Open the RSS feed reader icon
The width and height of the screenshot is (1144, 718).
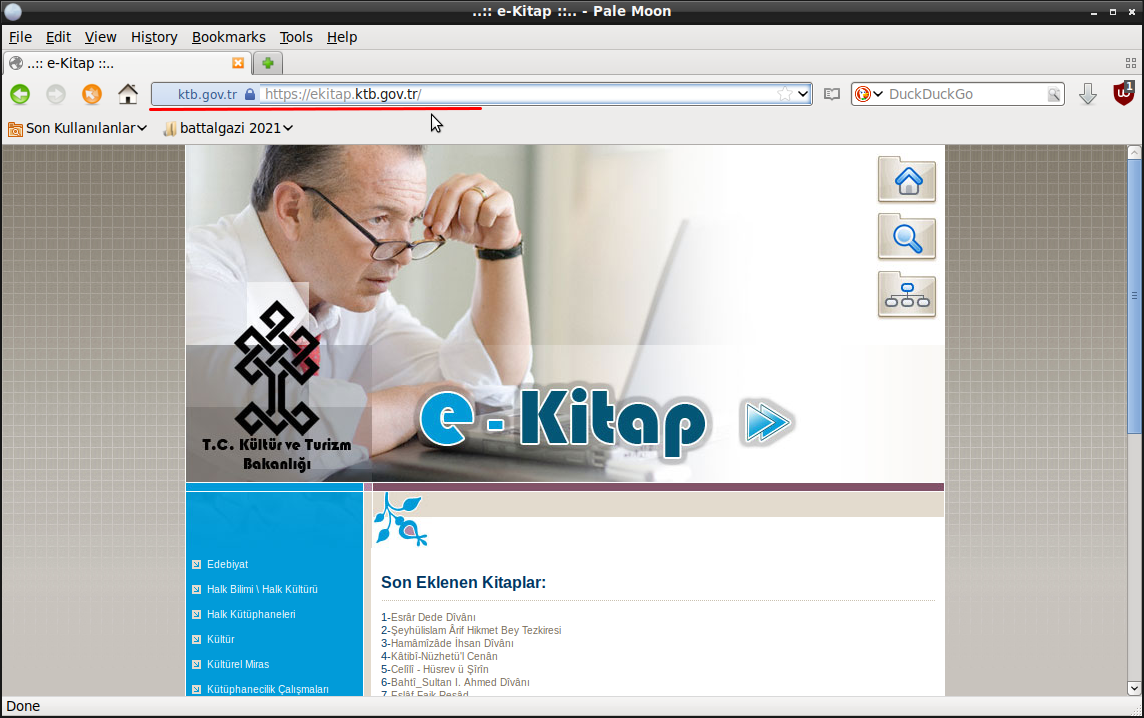[x=832, y=94]
